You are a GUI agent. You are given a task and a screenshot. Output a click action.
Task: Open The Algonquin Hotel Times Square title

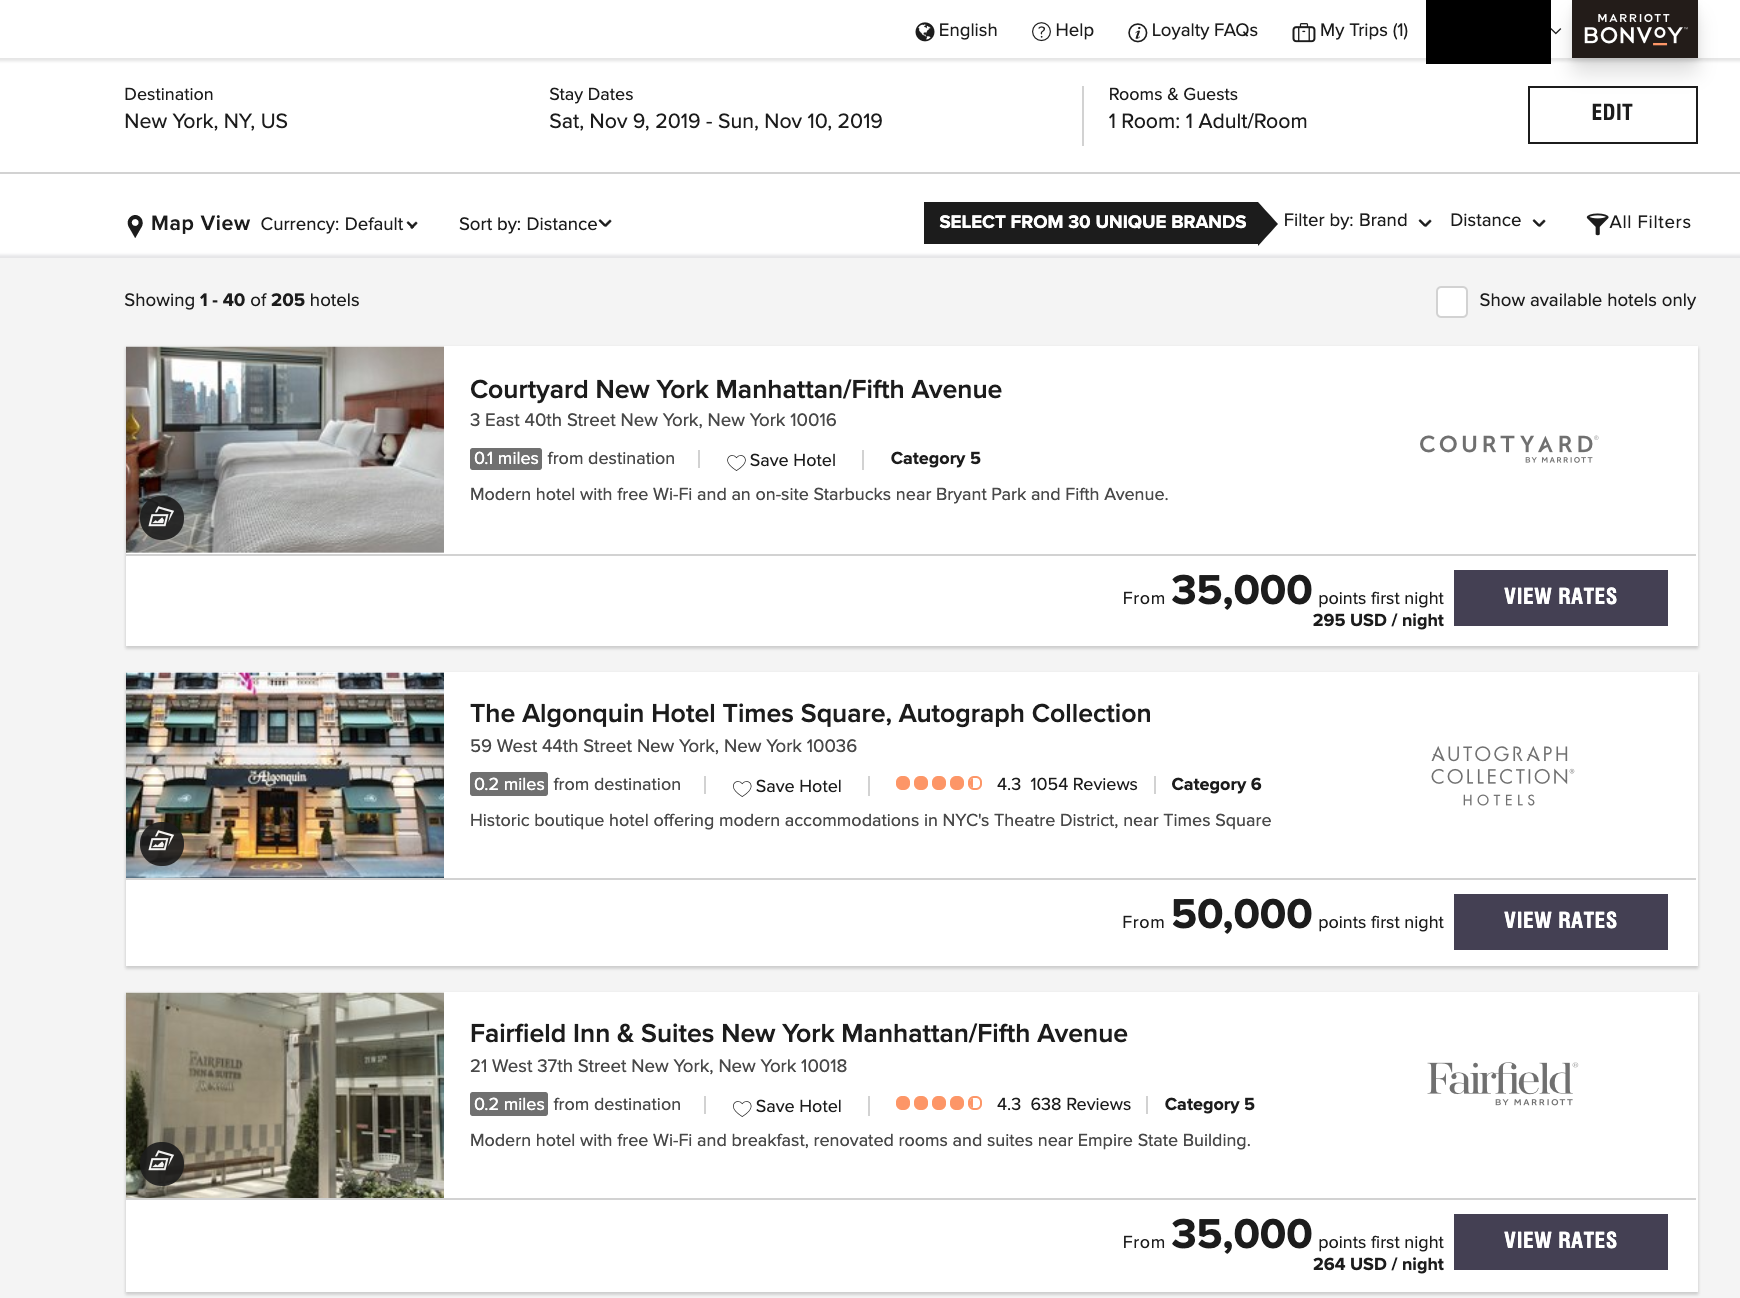pyautogui.click(x=810, y=714)
